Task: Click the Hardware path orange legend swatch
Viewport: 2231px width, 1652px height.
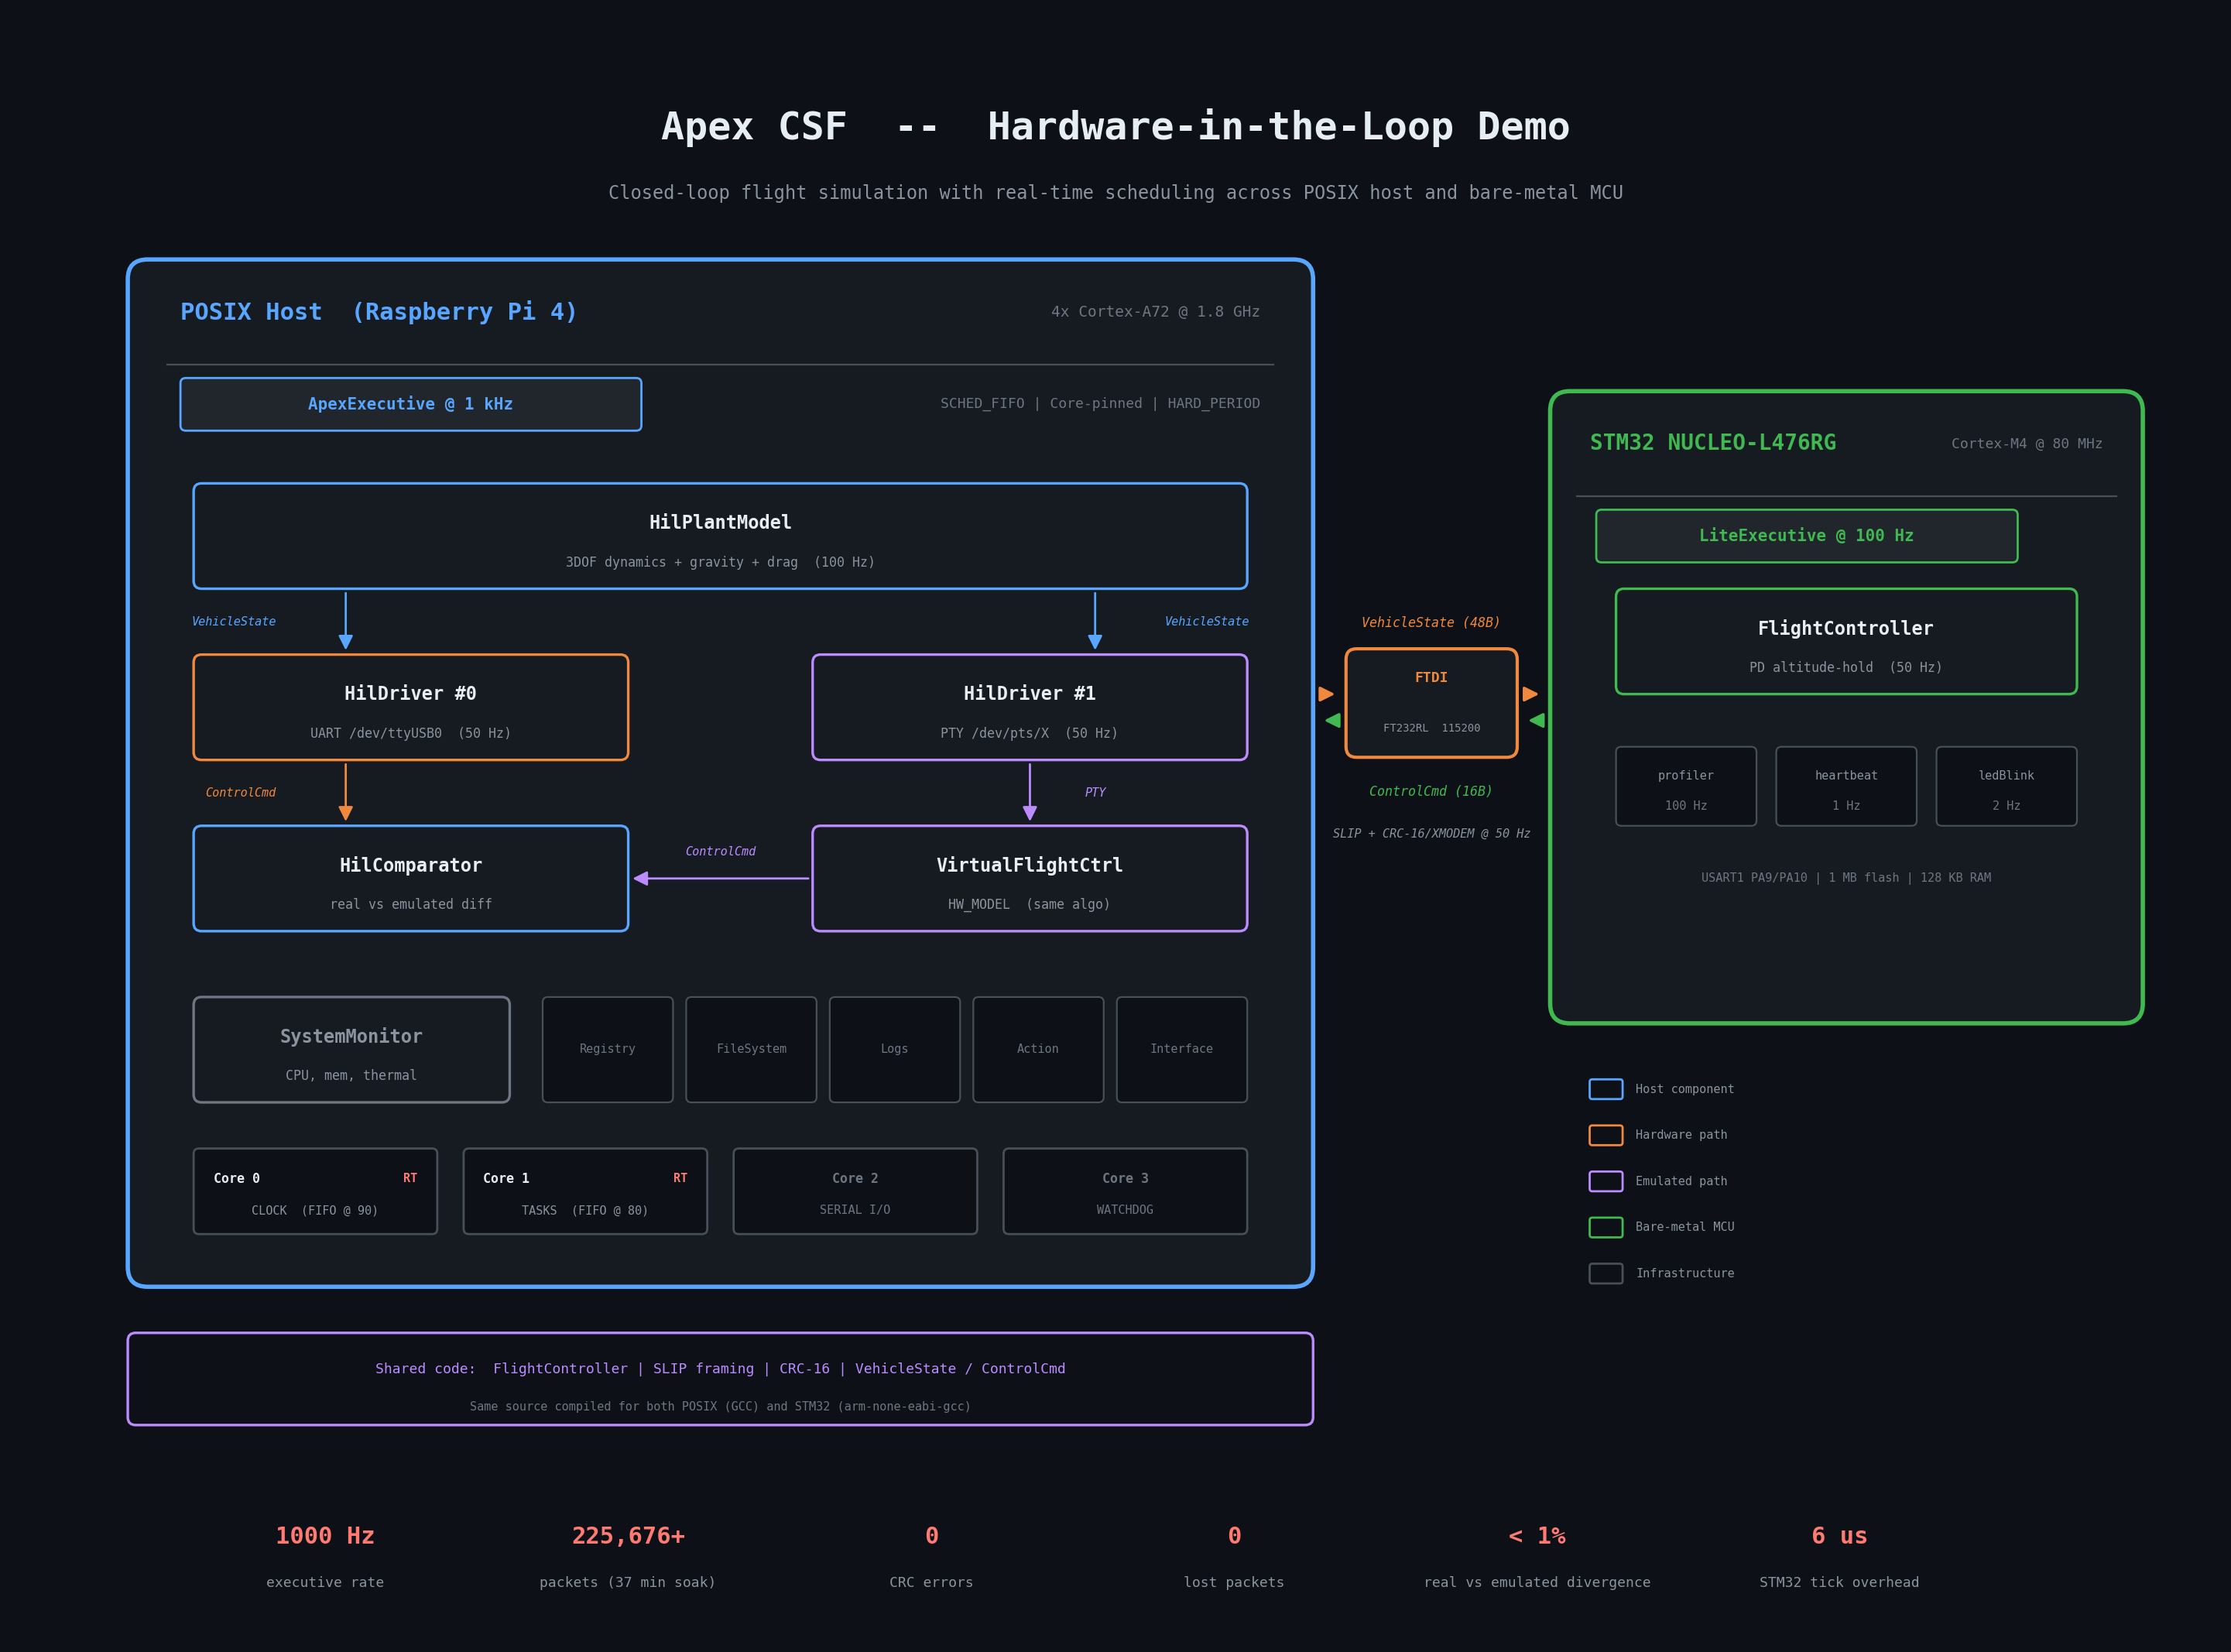Action: (x=1605, y=1135)
